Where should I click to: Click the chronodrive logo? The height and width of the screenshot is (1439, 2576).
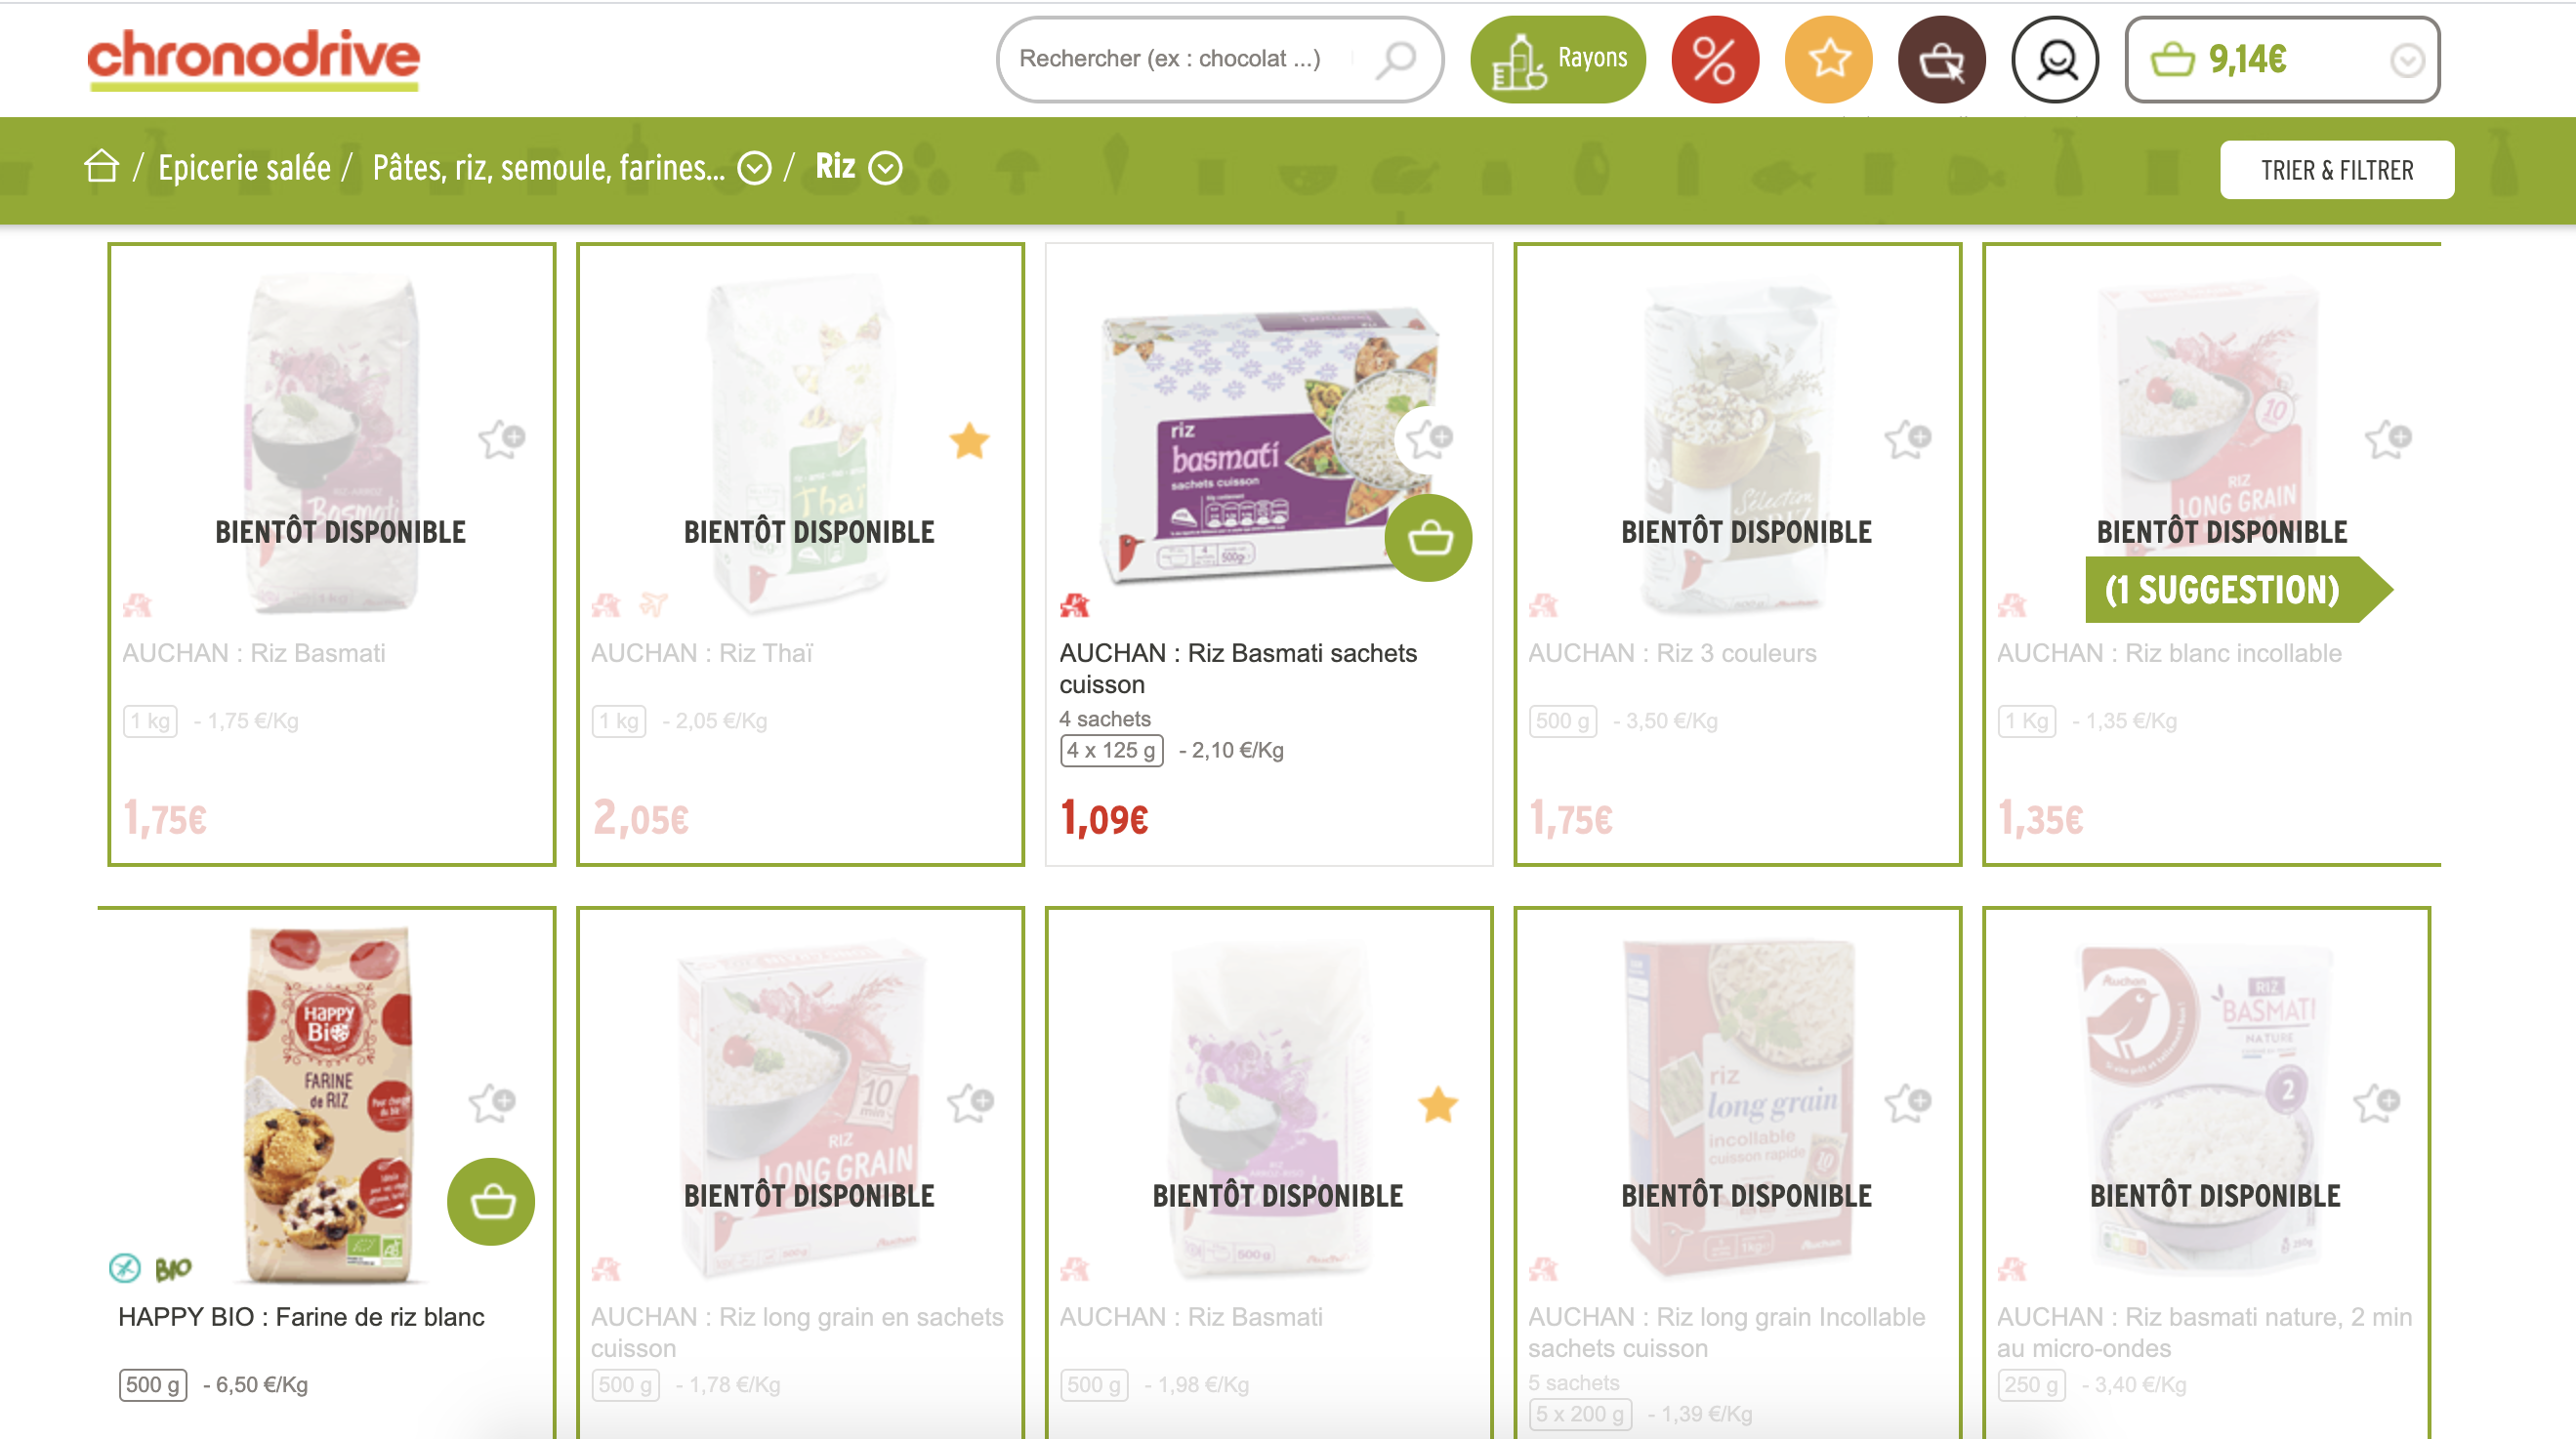(x=253, y=58)
